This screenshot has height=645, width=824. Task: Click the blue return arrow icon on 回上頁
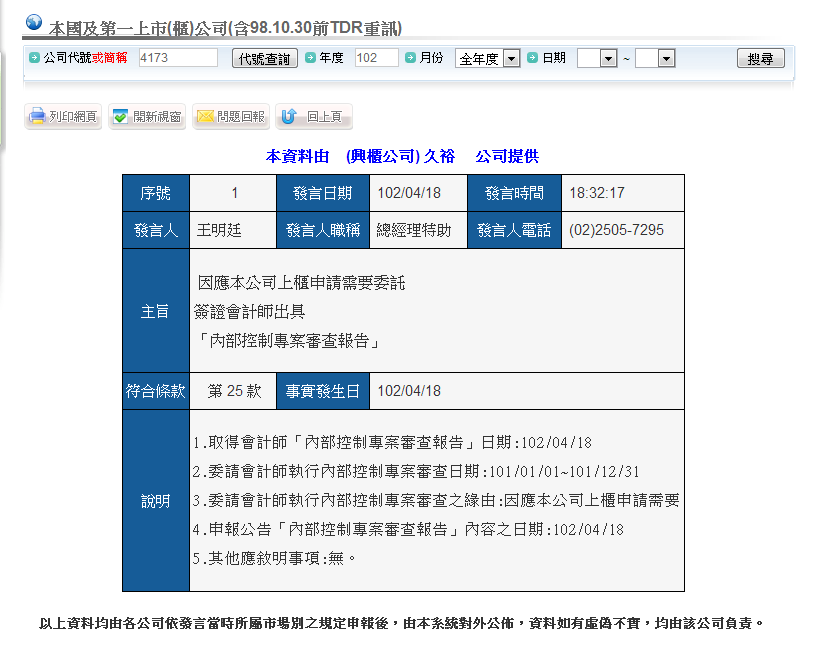click(289, 116)
